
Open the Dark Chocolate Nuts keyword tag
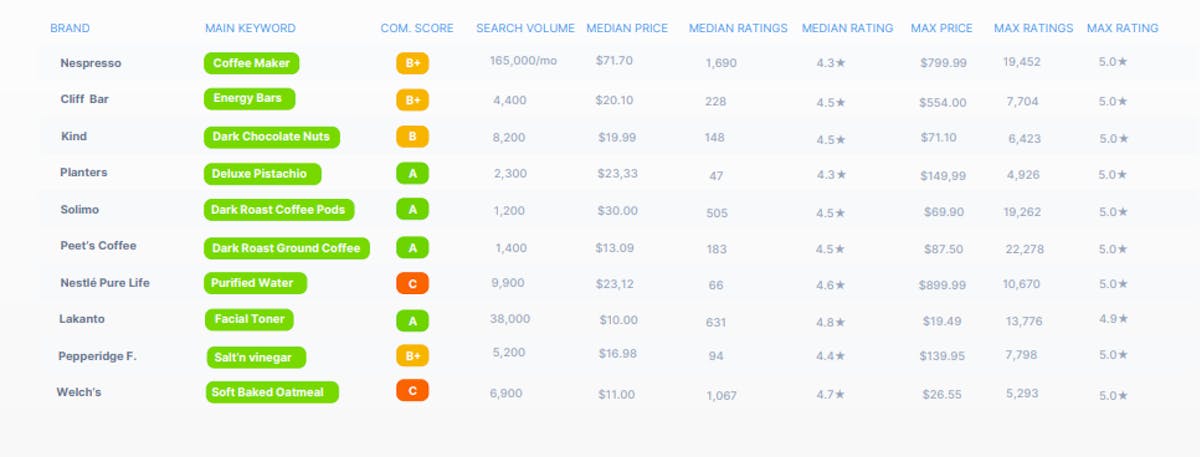(272, 137)
